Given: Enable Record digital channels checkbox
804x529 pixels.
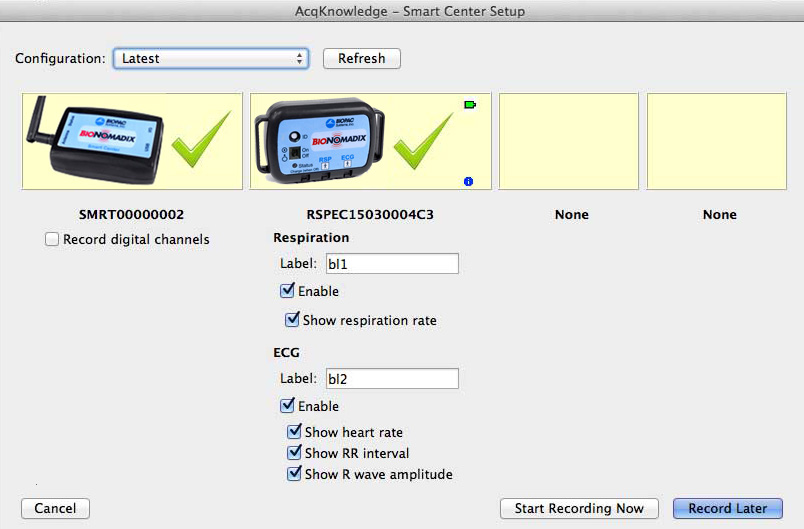Looking at the screenshot, I should coord(52,240).
